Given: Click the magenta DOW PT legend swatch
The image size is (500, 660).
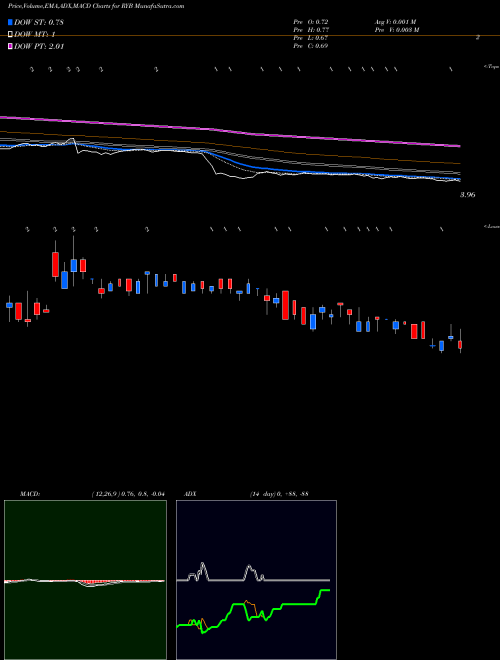Looking at the screenshot, I should (10, 46).
